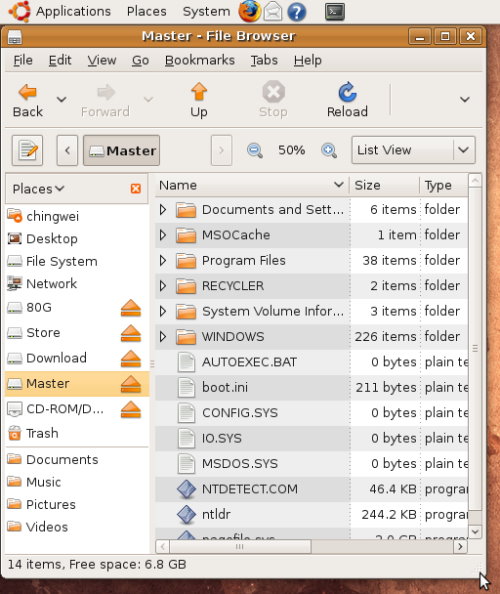The height and width of the screenshot is (594, 500).
Task: Navigate up to the parent folder
Action: pos(199,100)
